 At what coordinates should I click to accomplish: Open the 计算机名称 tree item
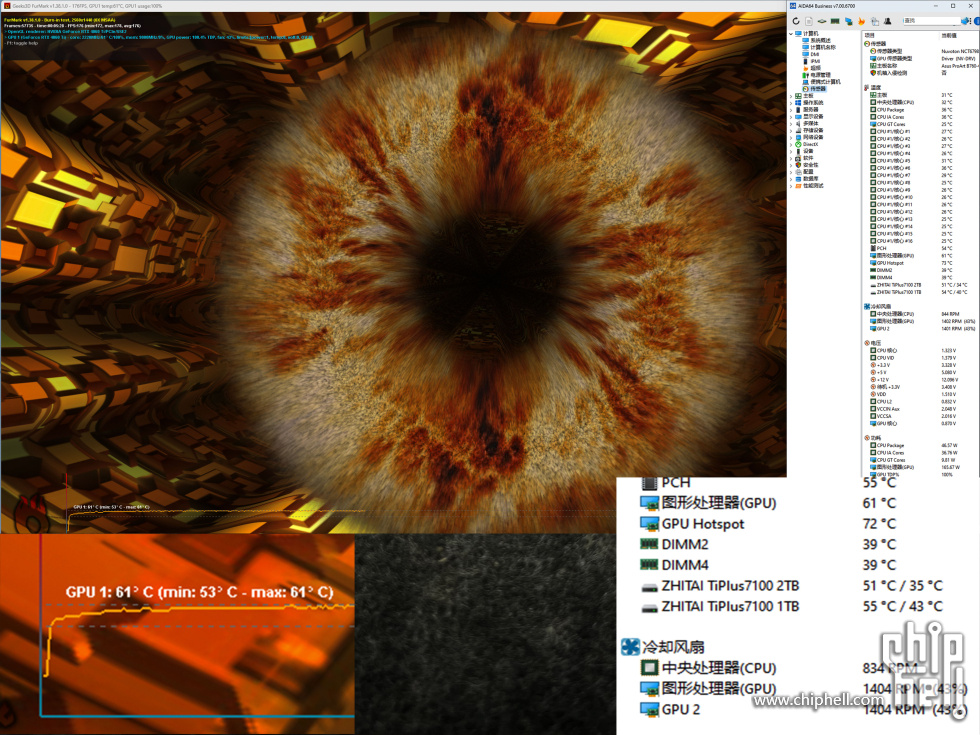(x=823, y=48)
